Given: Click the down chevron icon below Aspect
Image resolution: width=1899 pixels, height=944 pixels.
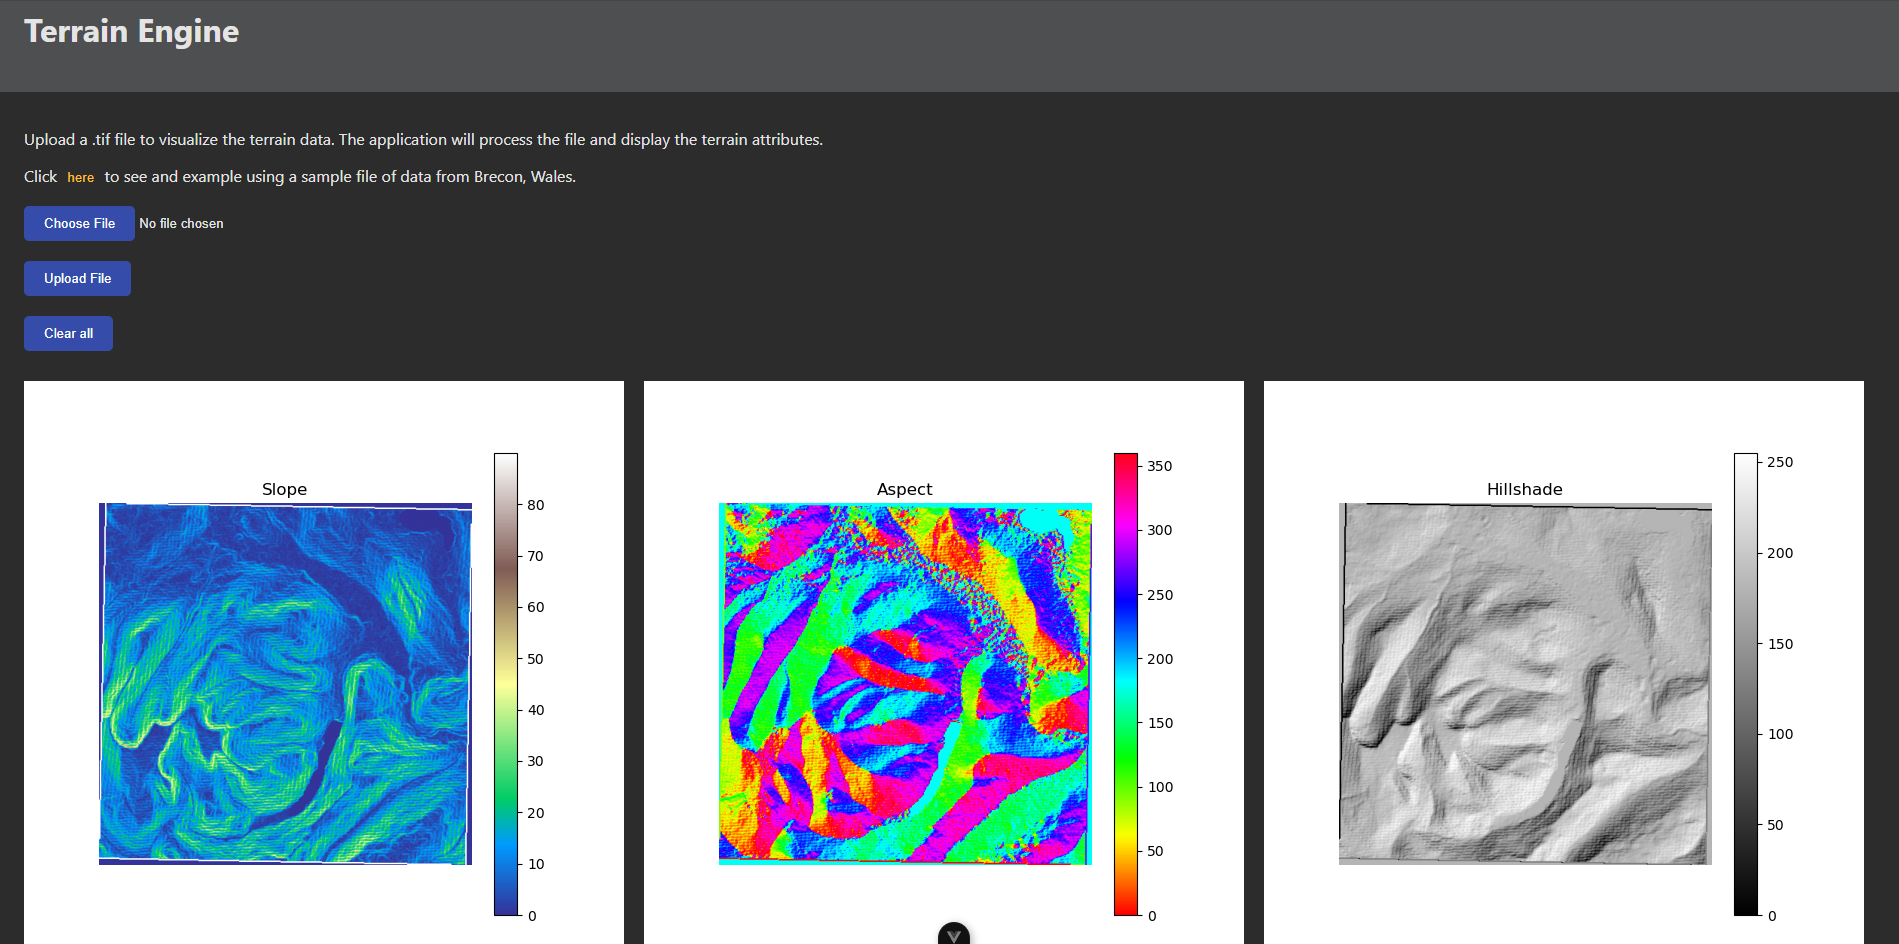Looking at the screenshot, I should click(x=953, y=935).
